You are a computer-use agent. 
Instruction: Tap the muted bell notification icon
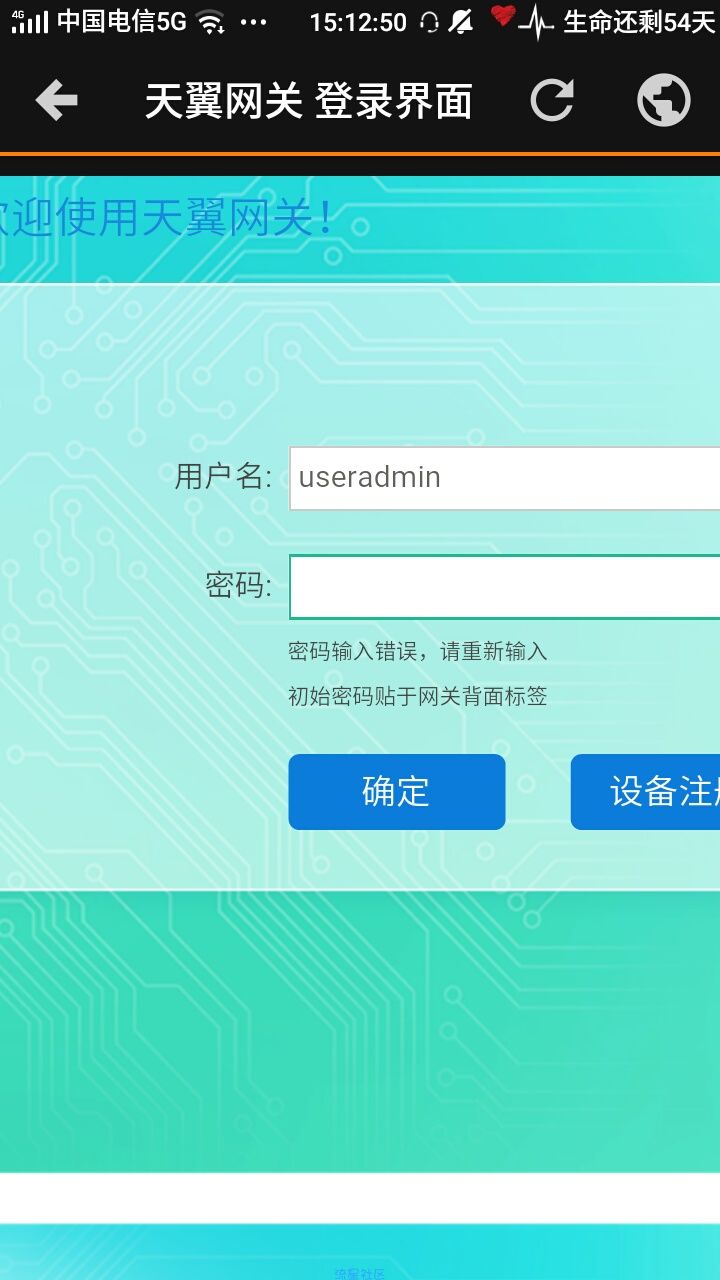[x=461, y=22]
